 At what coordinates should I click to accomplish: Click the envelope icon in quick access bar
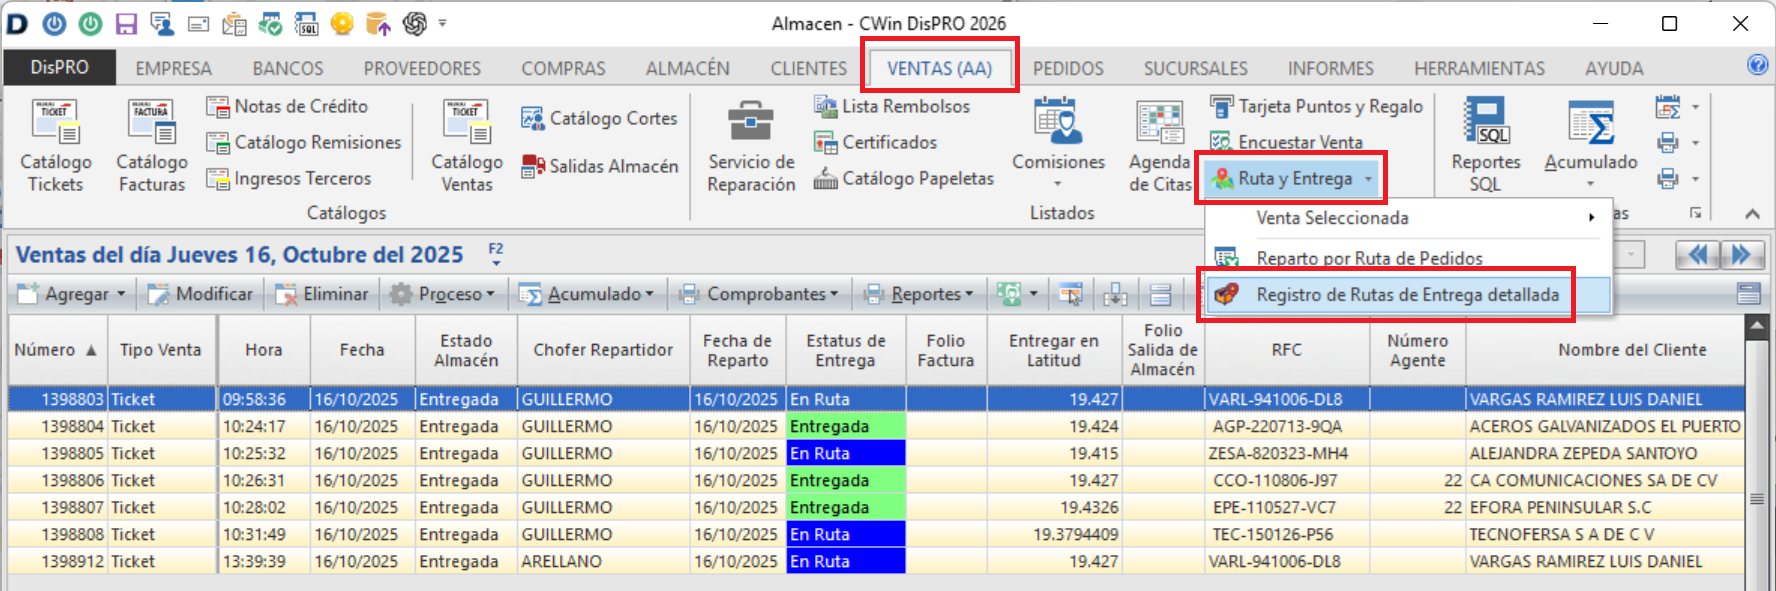tap(198, 24)
